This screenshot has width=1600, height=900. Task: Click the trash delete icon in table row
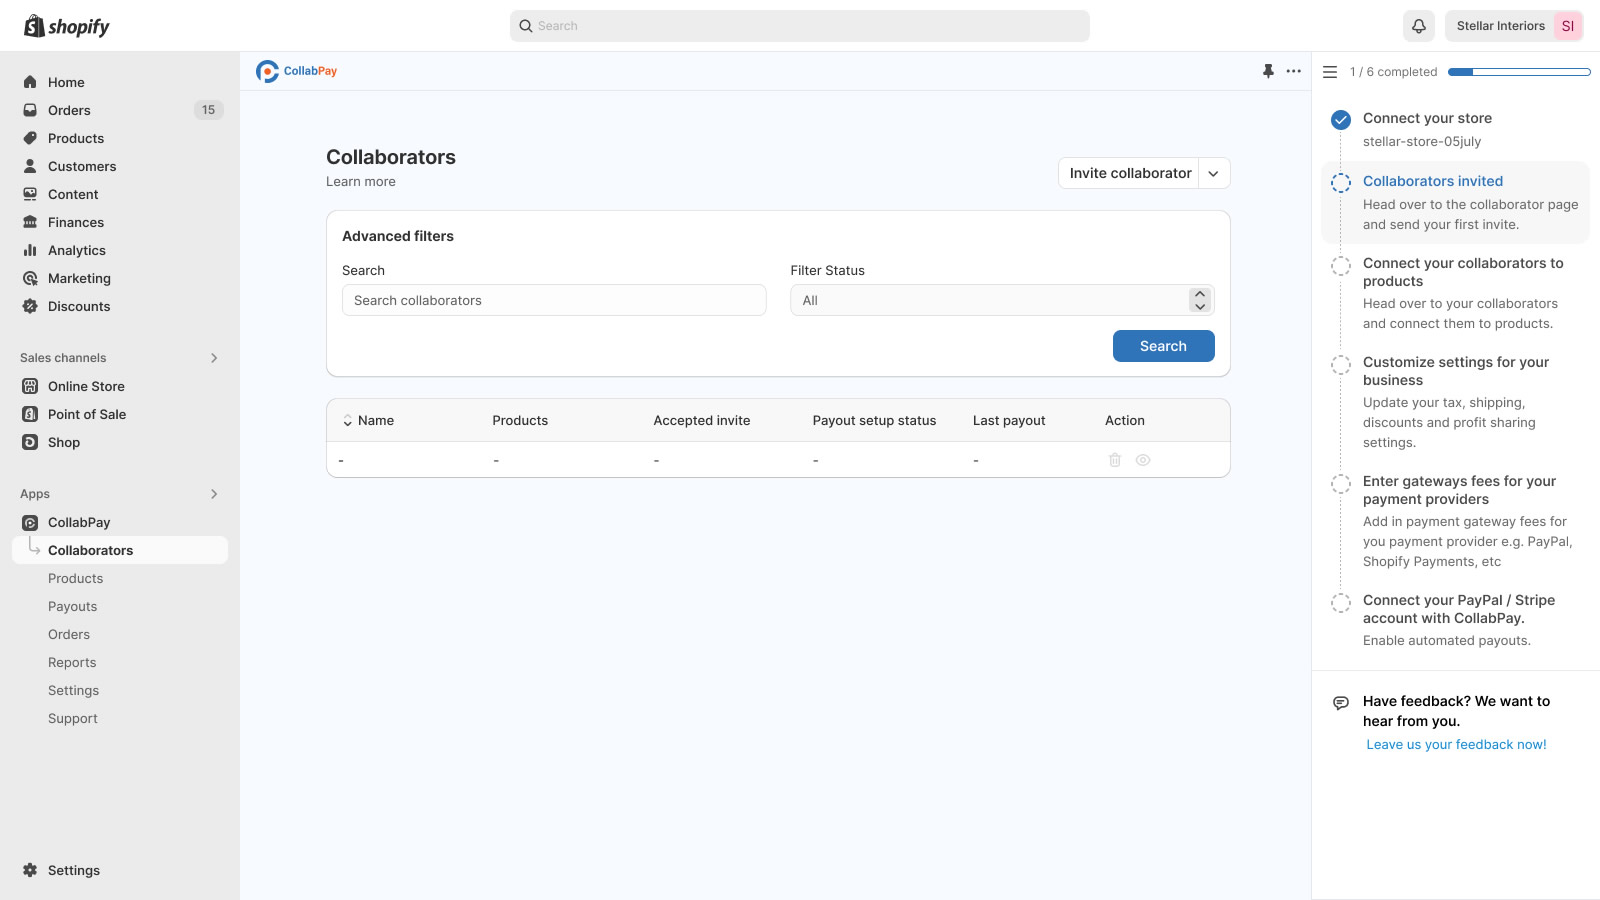(x=1115, y=460)
